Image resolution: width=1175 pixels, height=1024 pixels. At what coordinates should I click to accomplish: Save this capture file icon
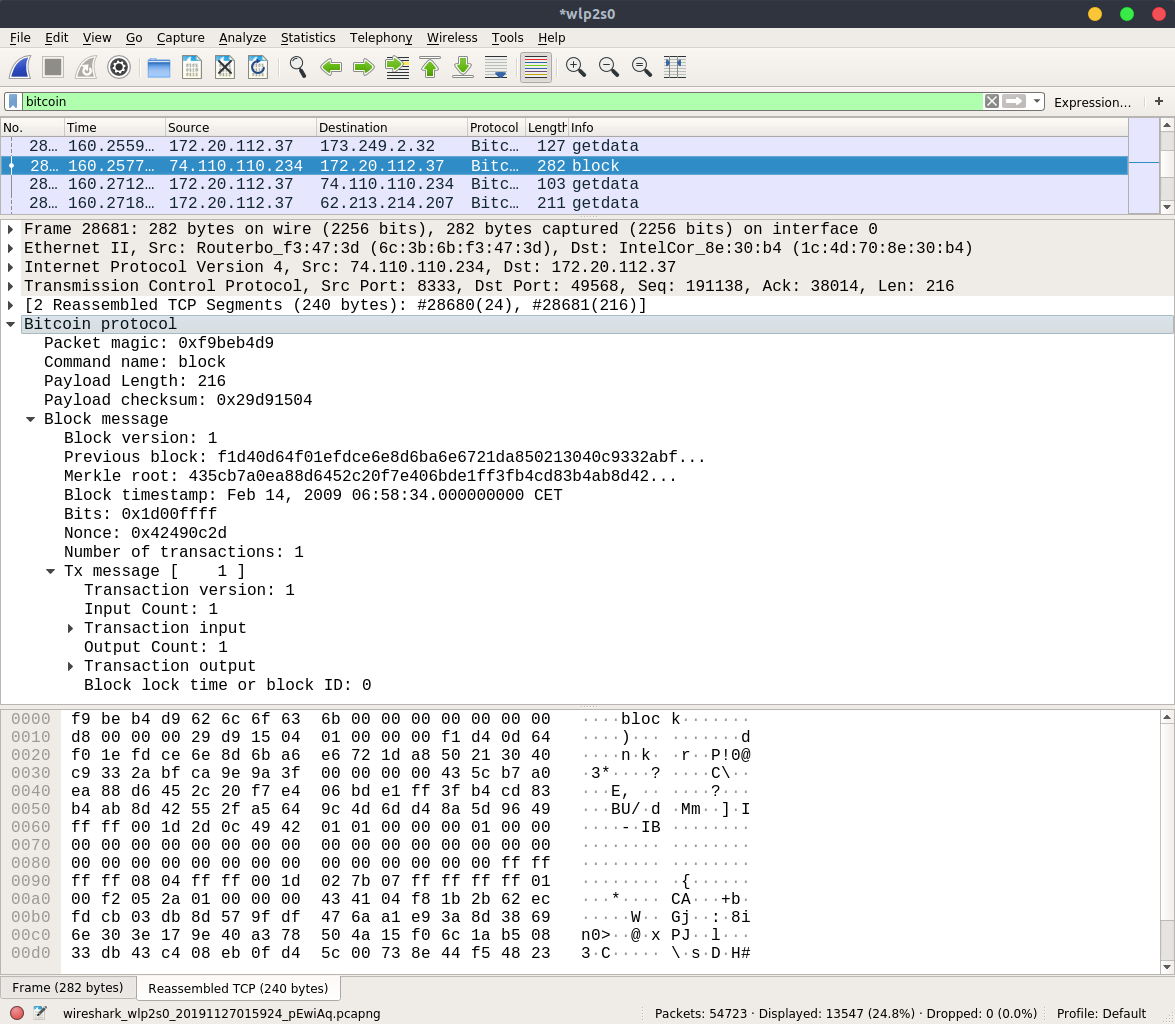tap(192, 67)
